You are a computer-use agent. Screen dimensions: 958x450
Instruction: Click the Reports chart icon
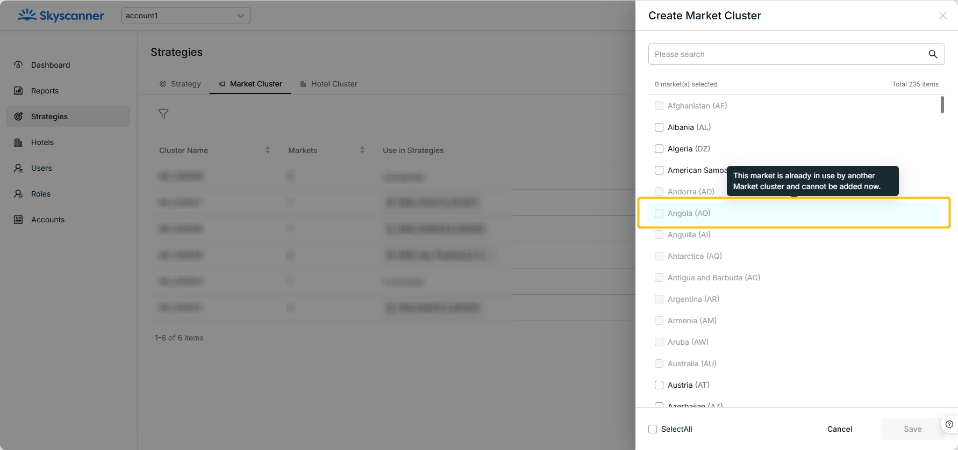tap(18, 91)
